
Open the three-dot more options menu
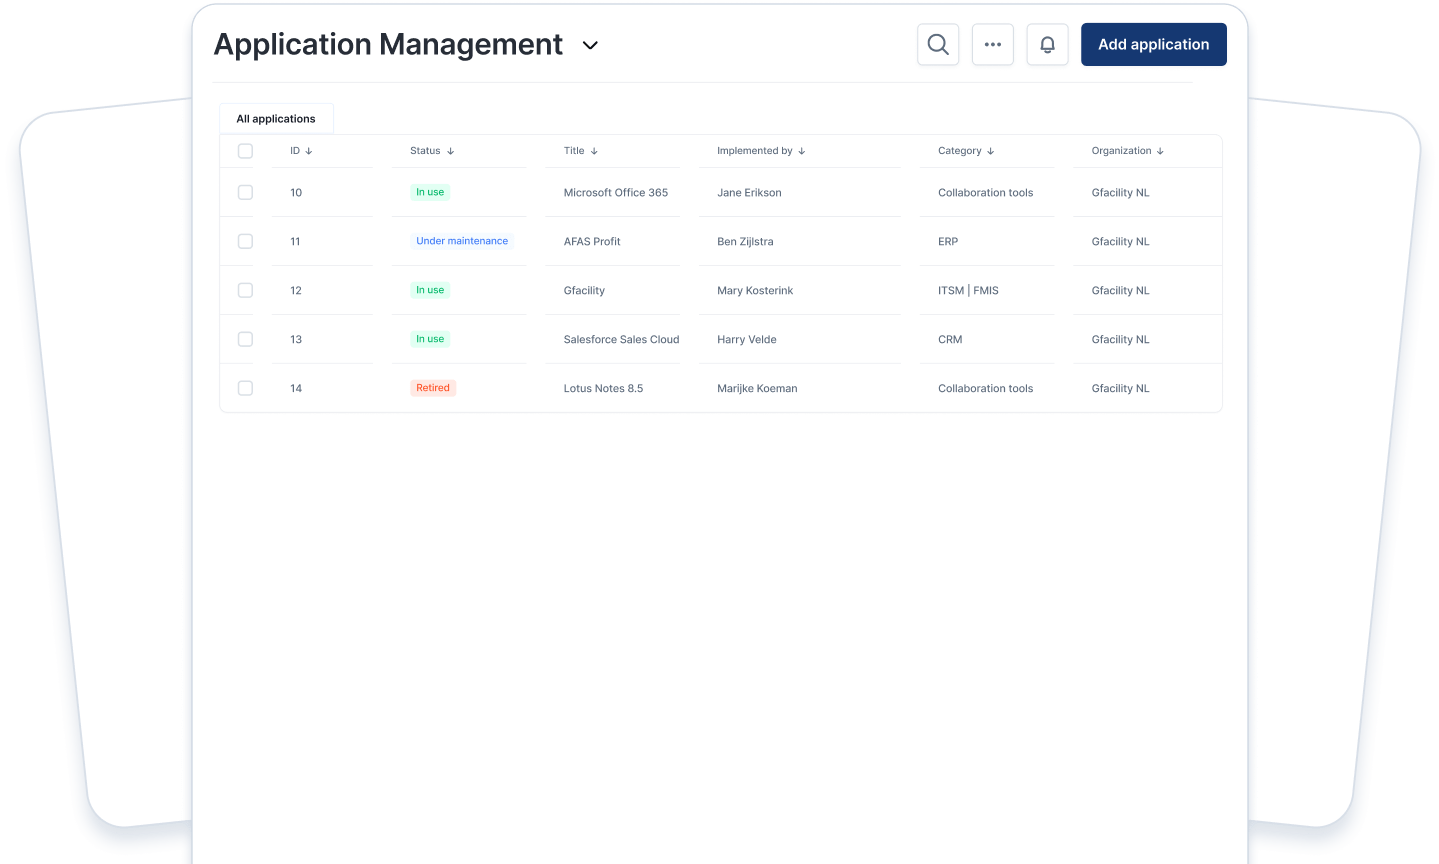(993, 45)
